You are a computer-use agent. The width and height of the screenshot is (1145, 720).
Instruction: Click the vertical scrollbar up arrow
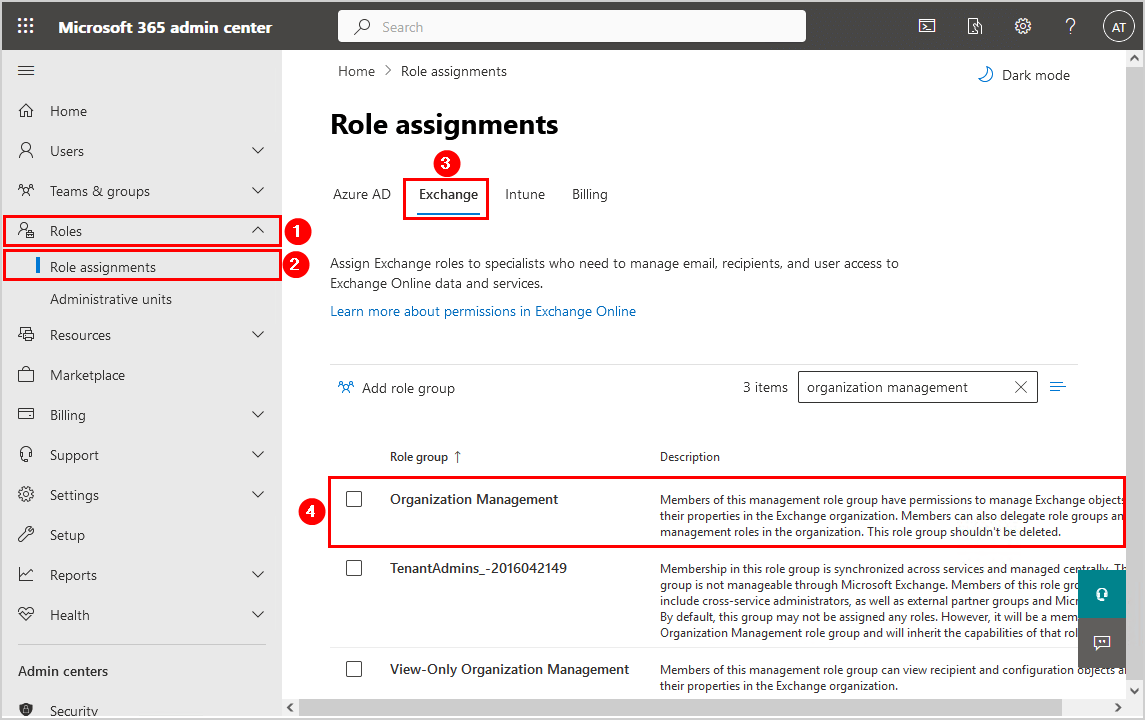[x=1134, y=58]
